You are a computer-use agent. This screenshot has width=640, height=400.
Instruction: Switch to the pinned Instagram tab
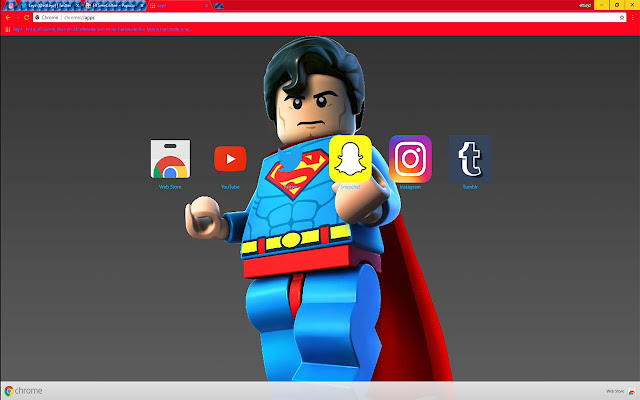(x=11, y=6)
